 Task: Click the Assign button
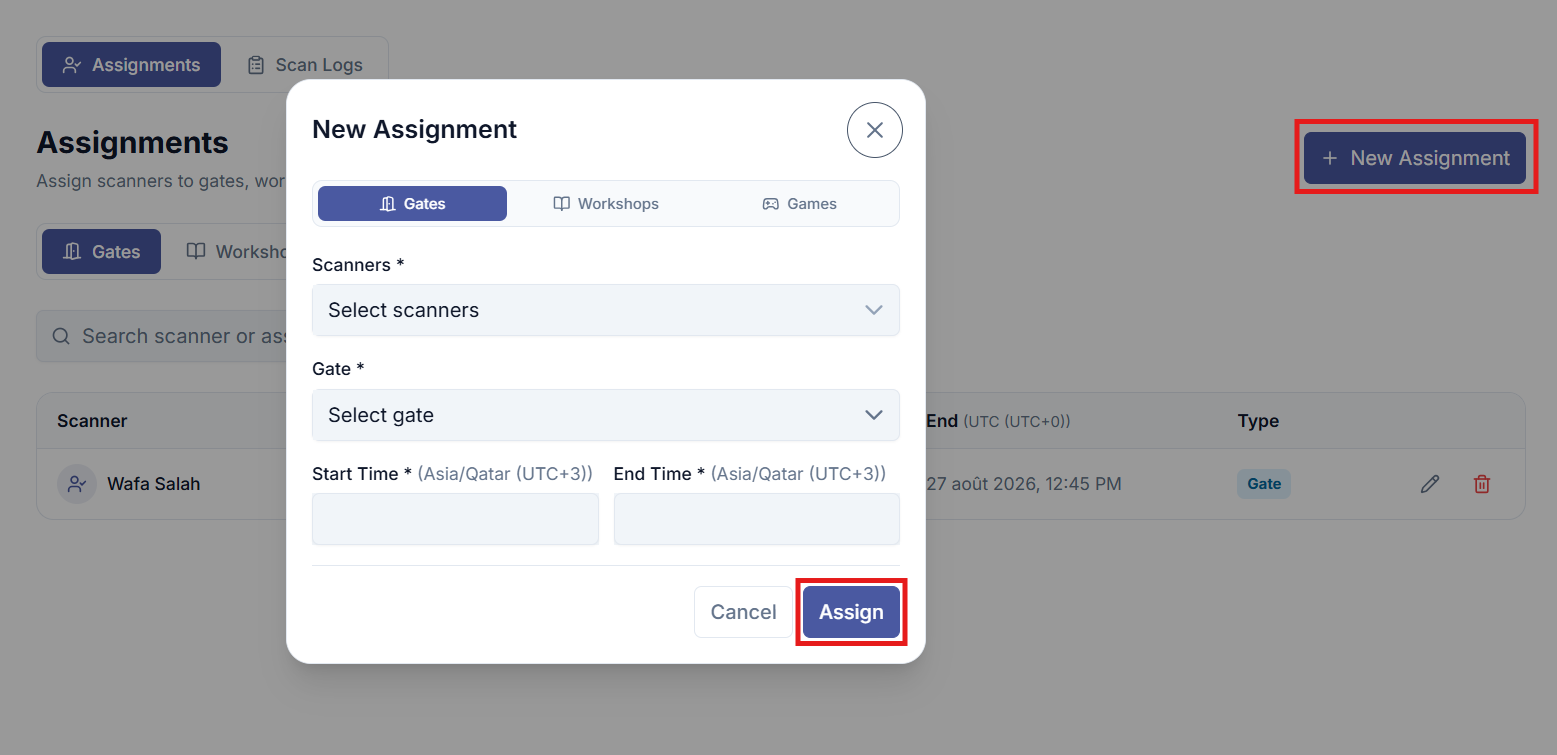coord(851,612)
